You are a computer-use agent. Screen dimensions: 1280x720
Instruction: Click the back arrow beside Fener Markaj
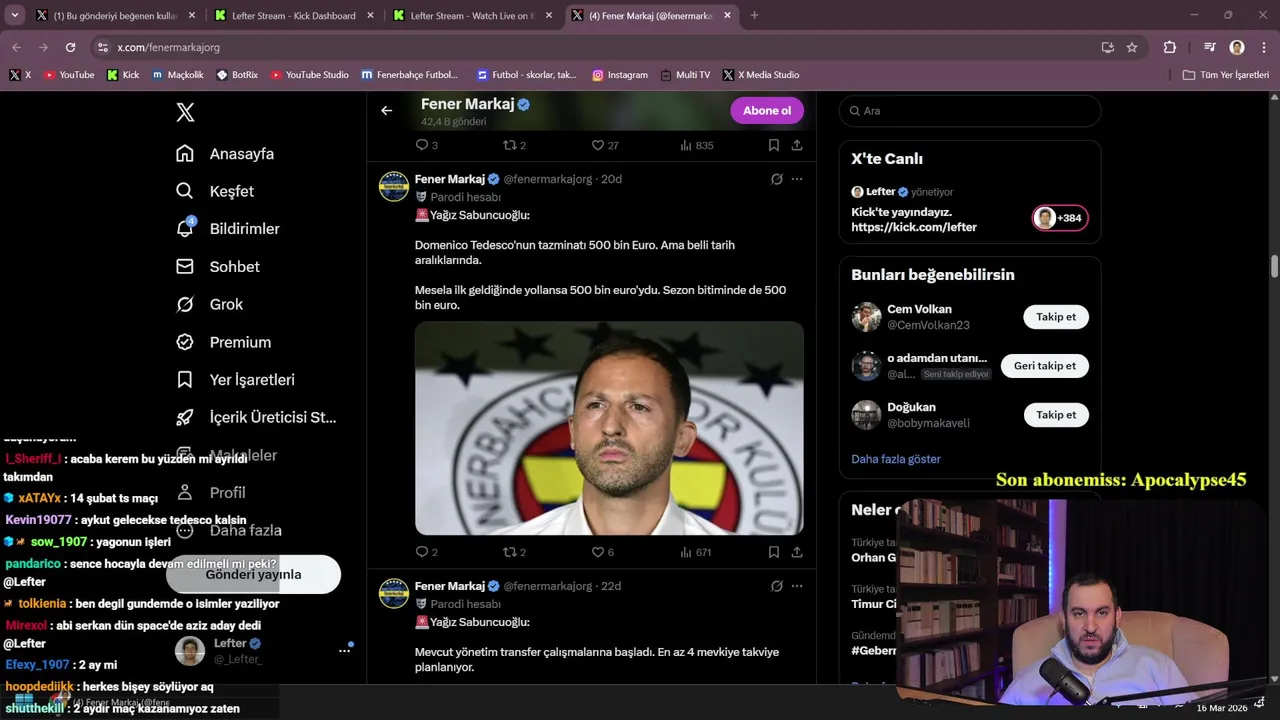[x=387, y=111]
